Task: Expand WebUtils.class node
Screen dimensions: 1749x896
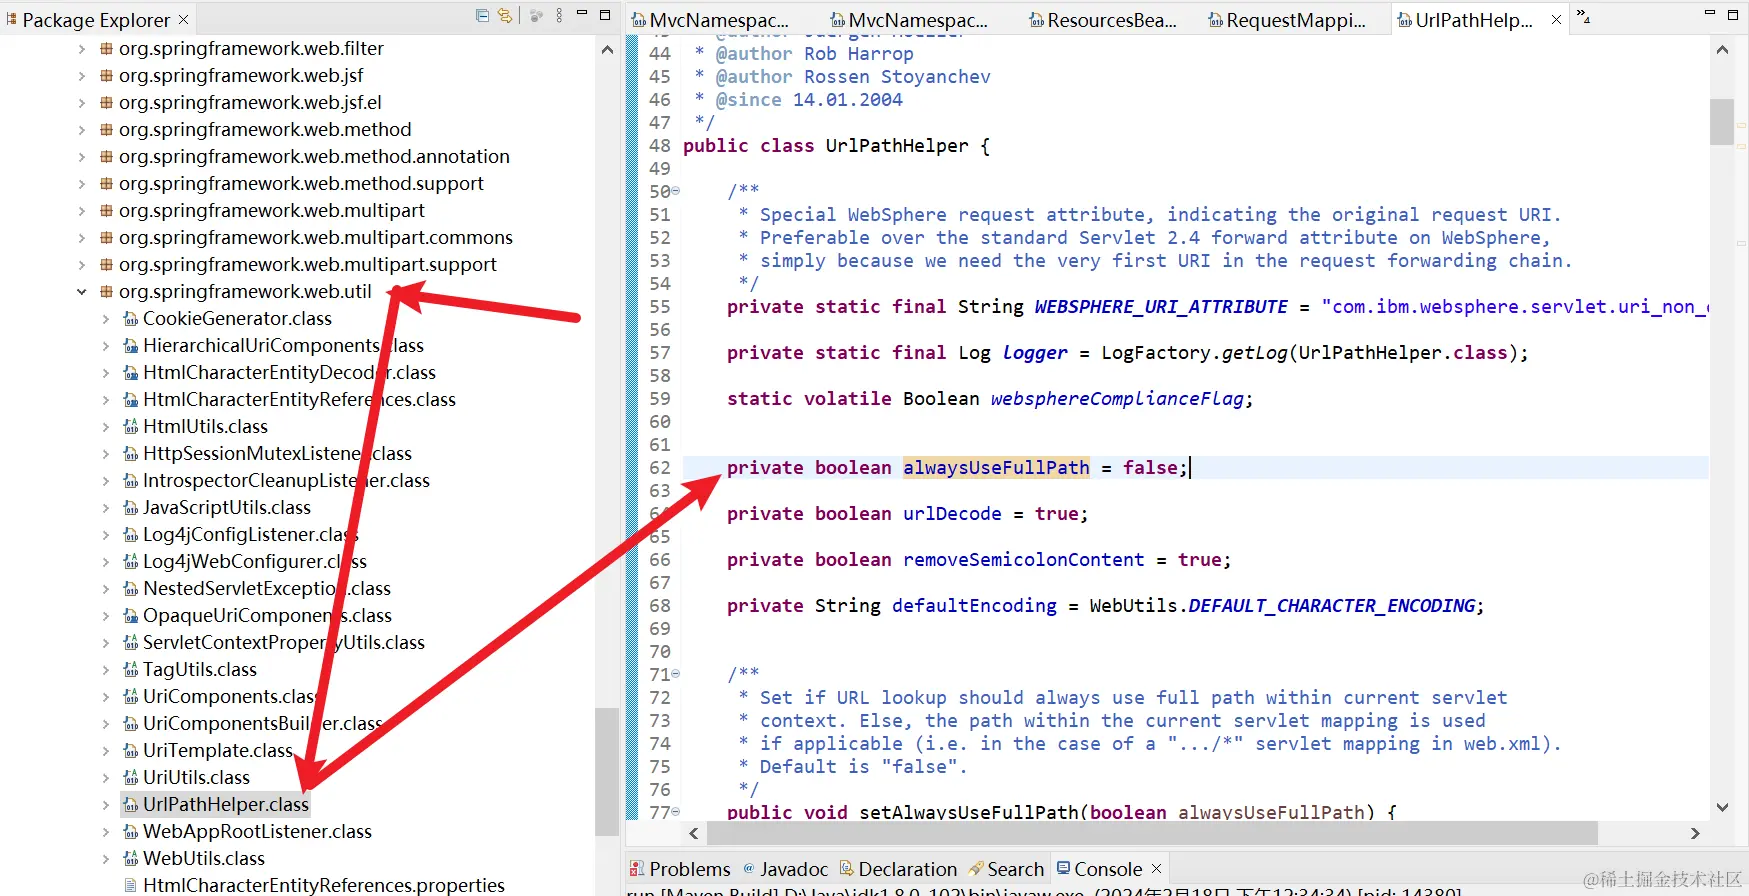Action: coord(106,859)
